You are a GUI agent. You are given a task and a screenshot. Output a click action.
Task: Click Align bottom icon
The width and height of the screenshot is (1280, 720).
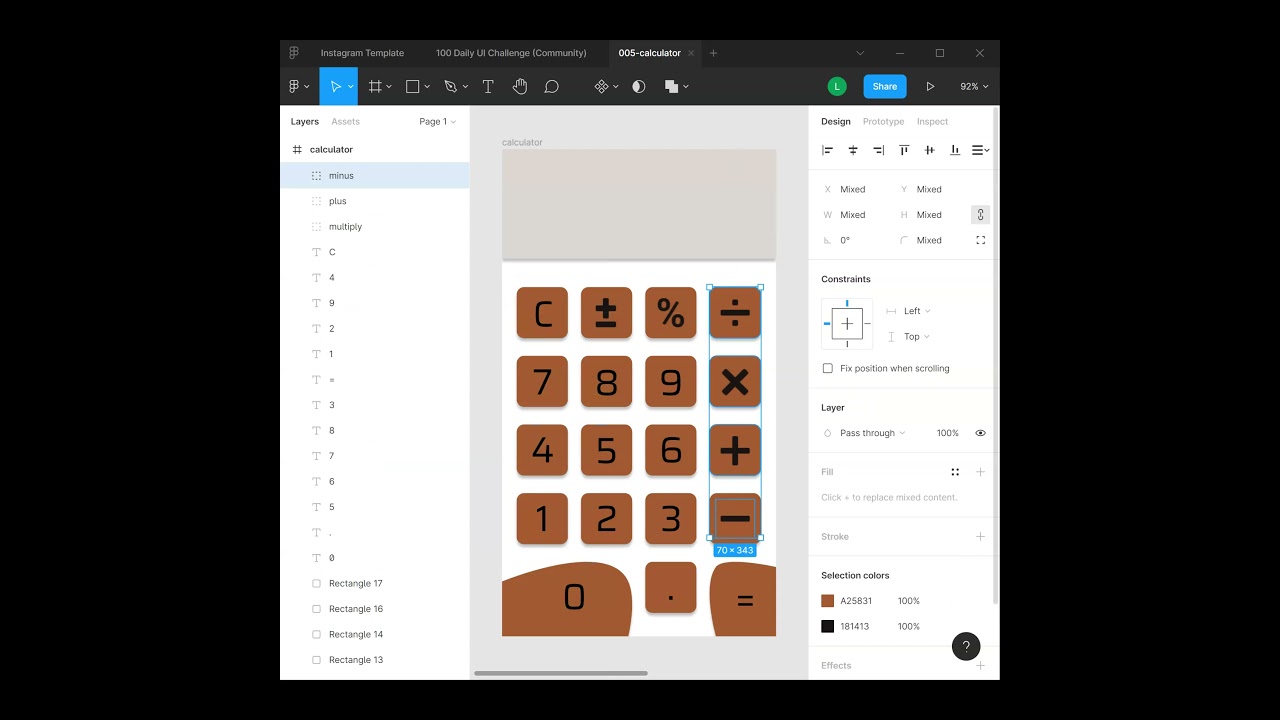[x=955, y=150]
